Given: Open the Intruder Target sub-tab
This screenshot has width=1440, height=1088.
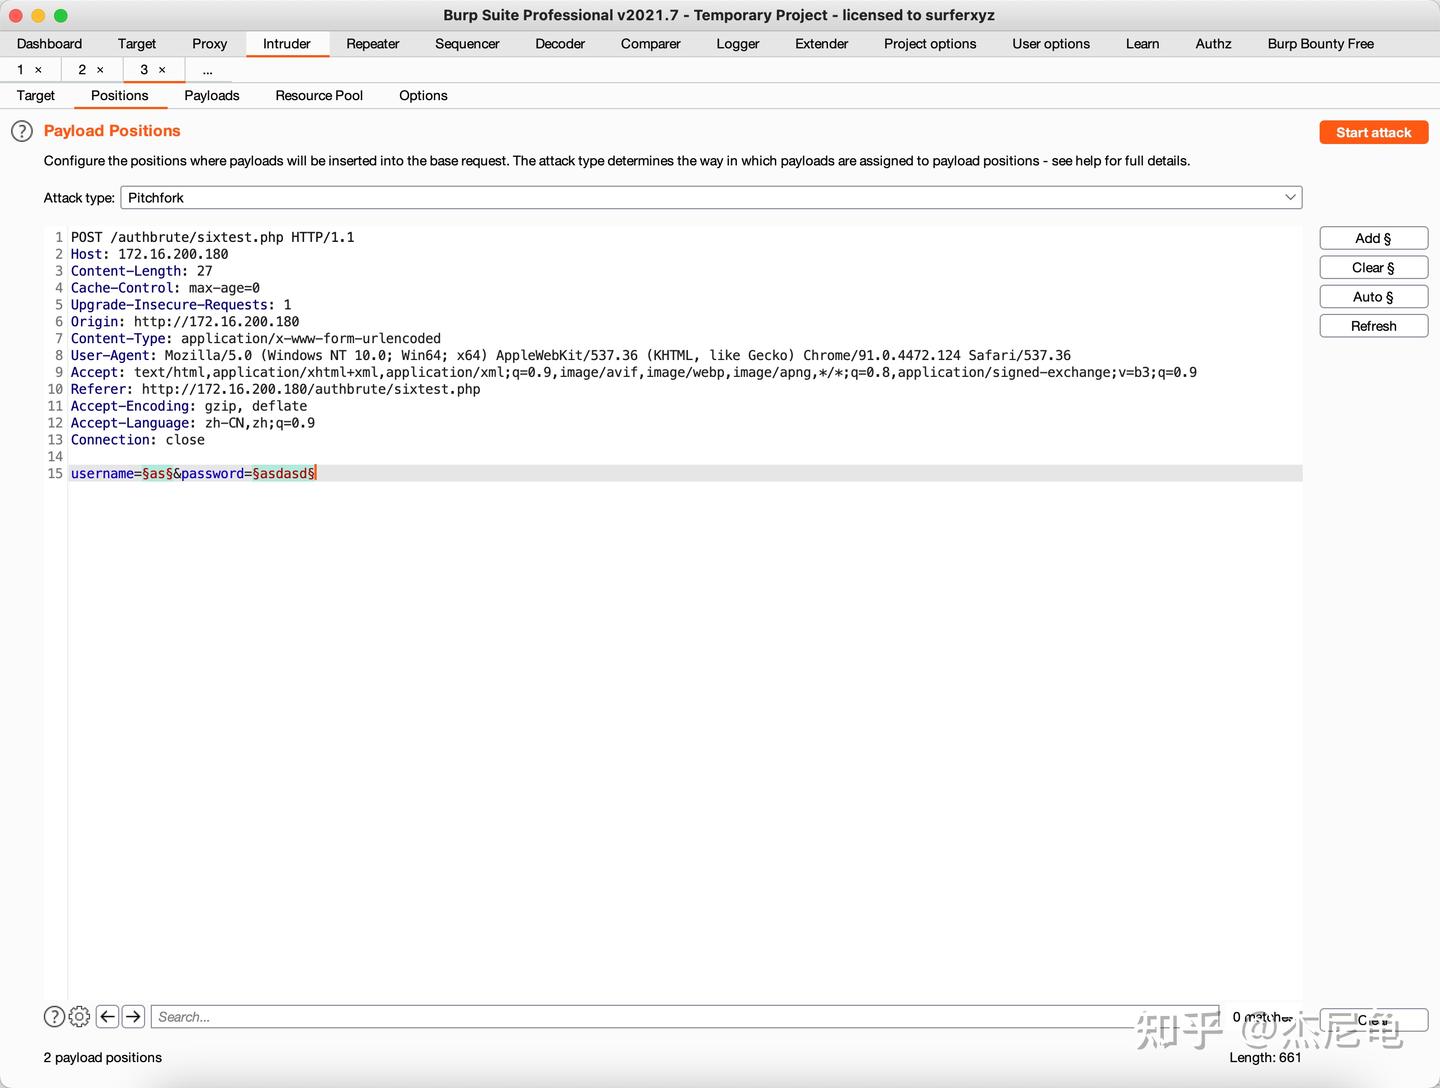Looking at the screenshot, I should [36, 96].
